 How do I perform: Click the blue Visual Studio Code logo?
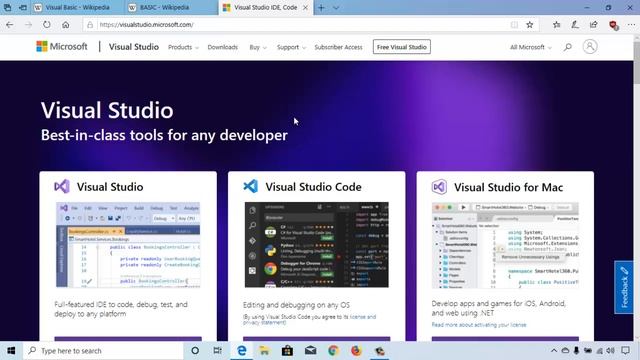click(251, 186)
